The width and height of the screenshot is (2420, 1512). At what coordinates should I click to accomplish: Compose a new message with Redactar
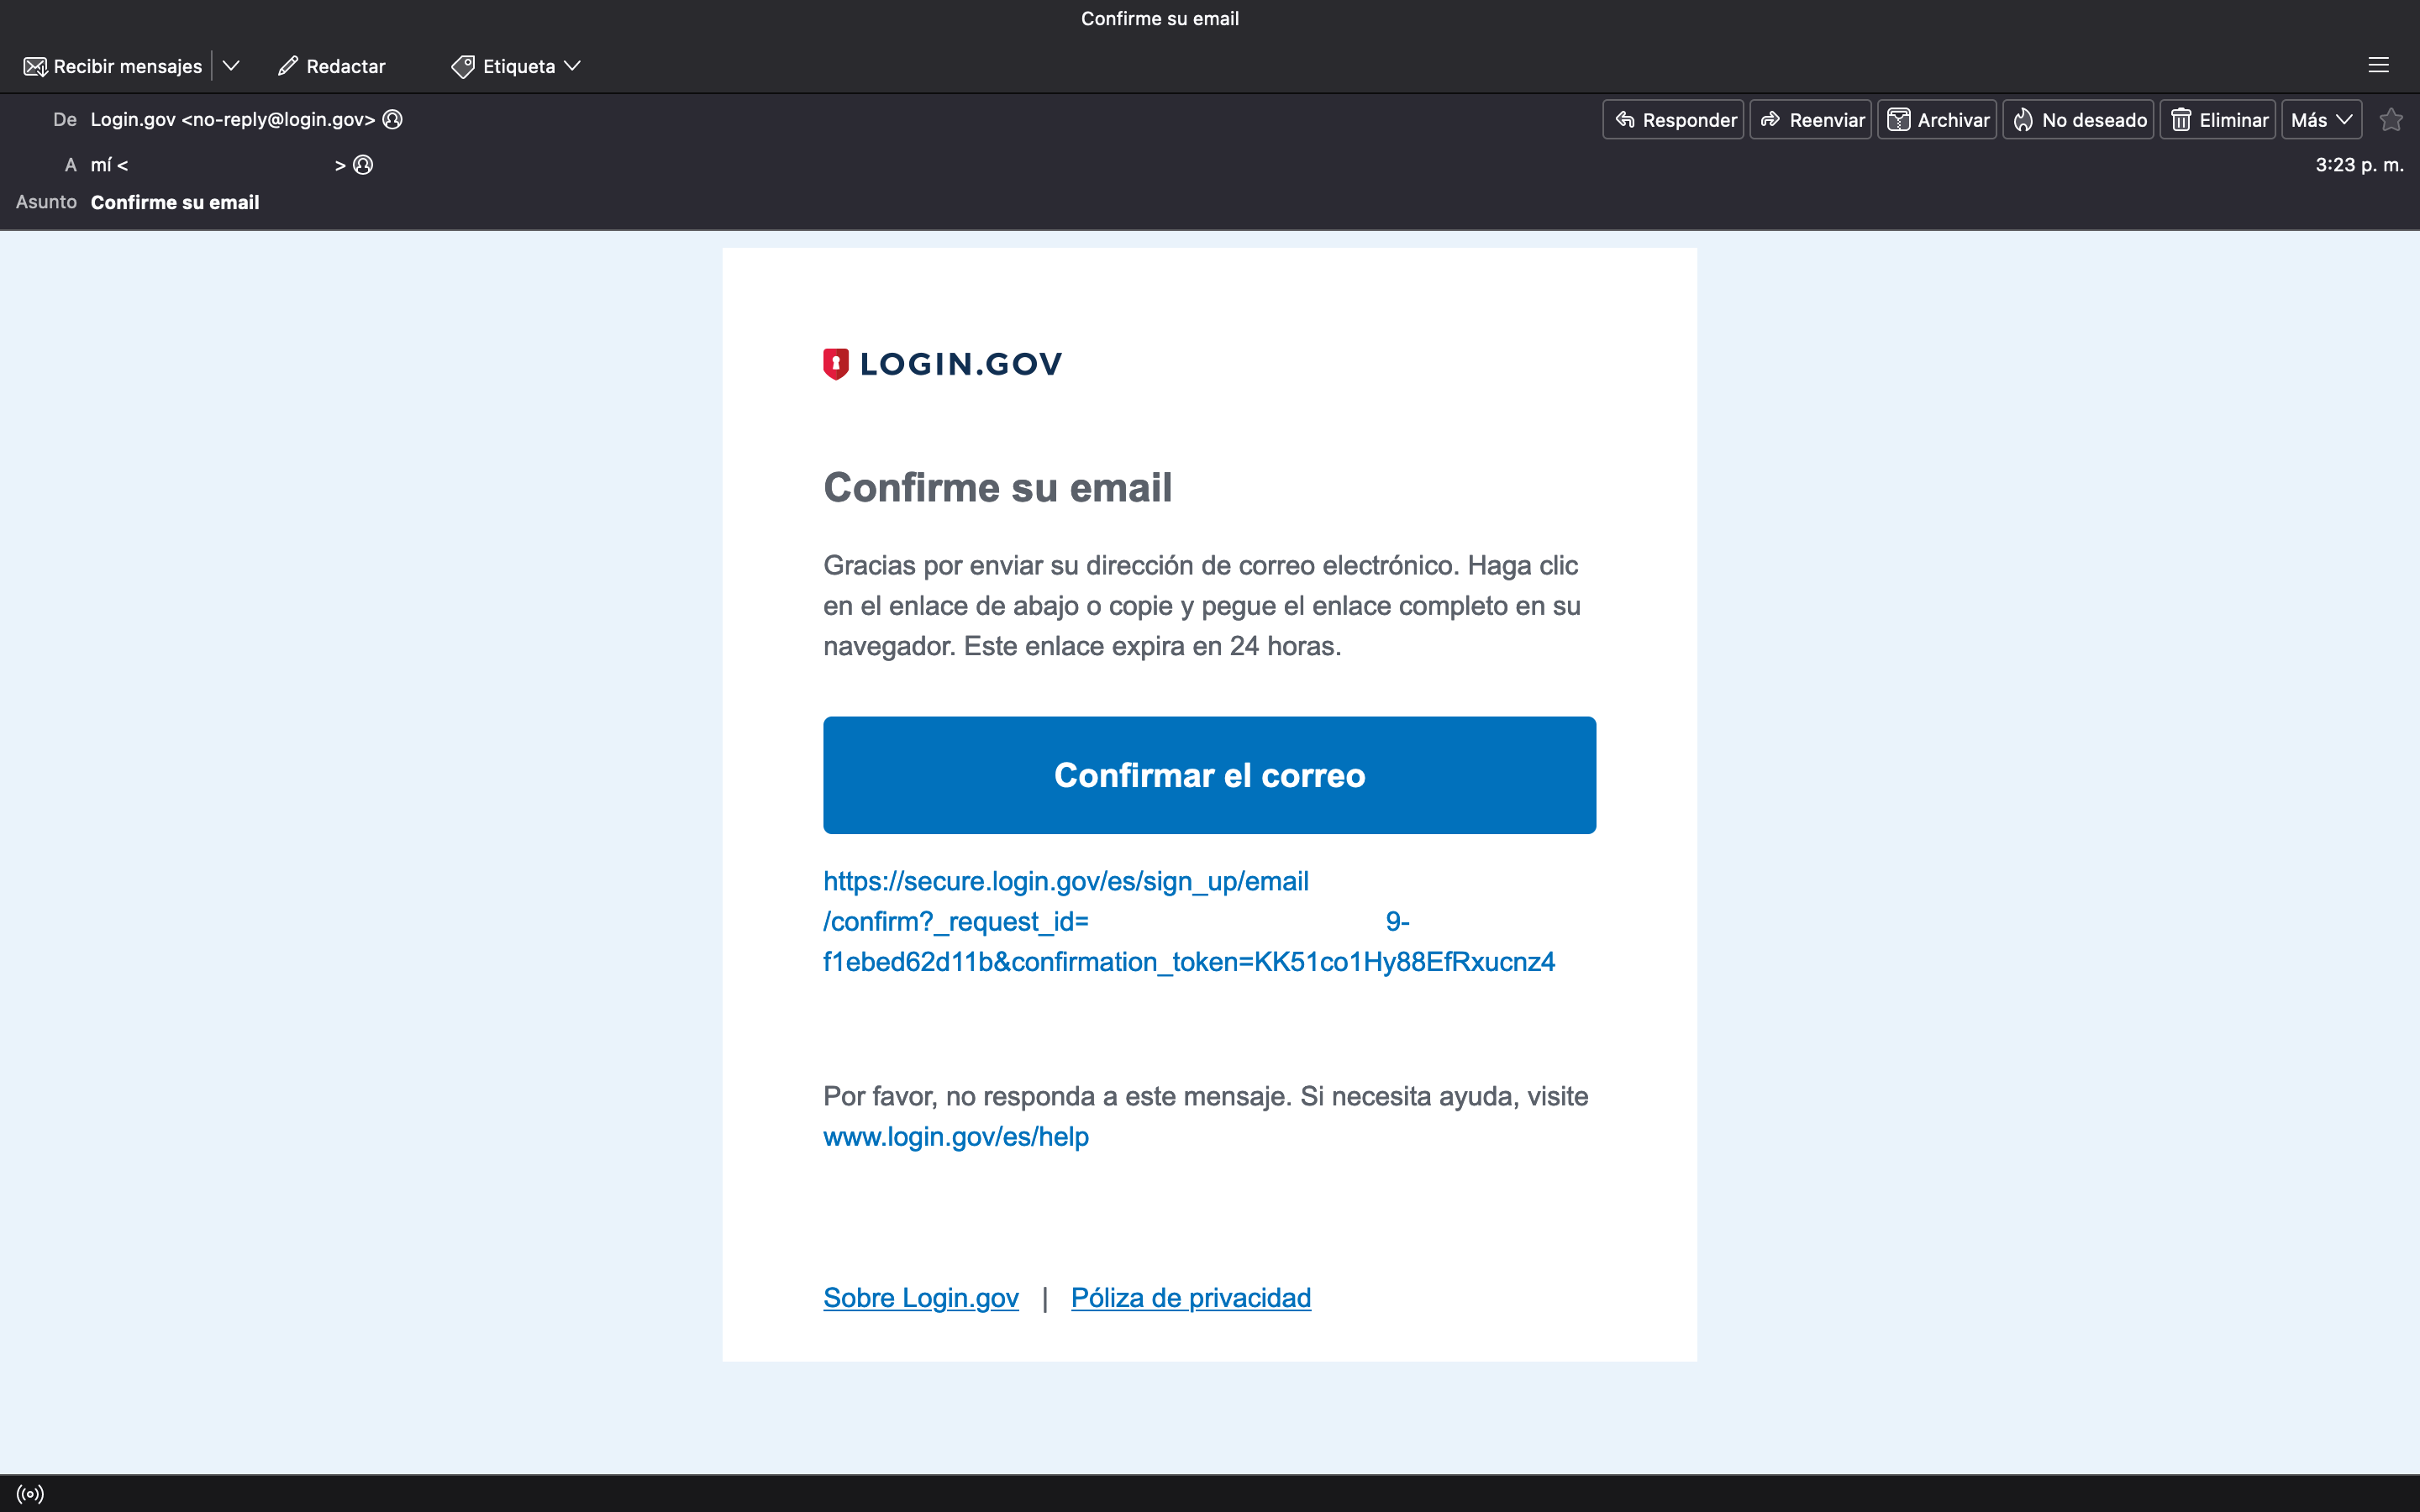331,66
